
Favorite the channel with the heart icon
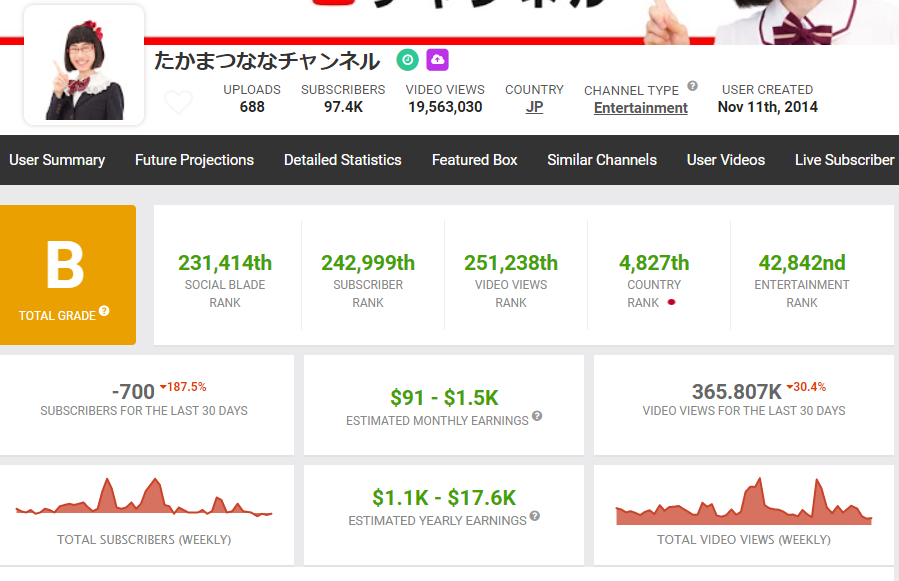point(178,102)
